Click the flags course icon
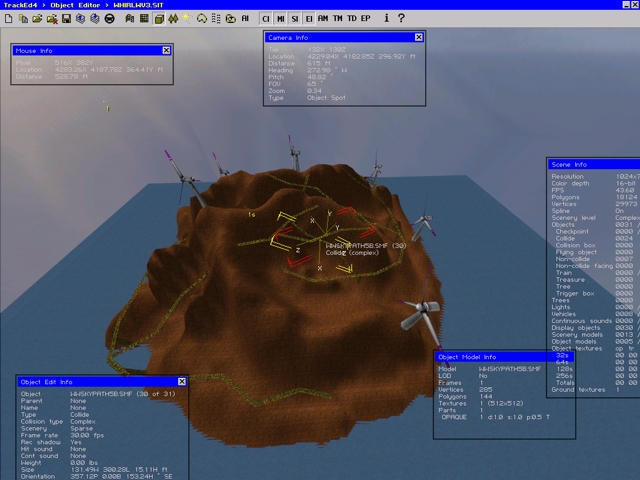This screenshot has height=480, width=640. tap(130, 19)
